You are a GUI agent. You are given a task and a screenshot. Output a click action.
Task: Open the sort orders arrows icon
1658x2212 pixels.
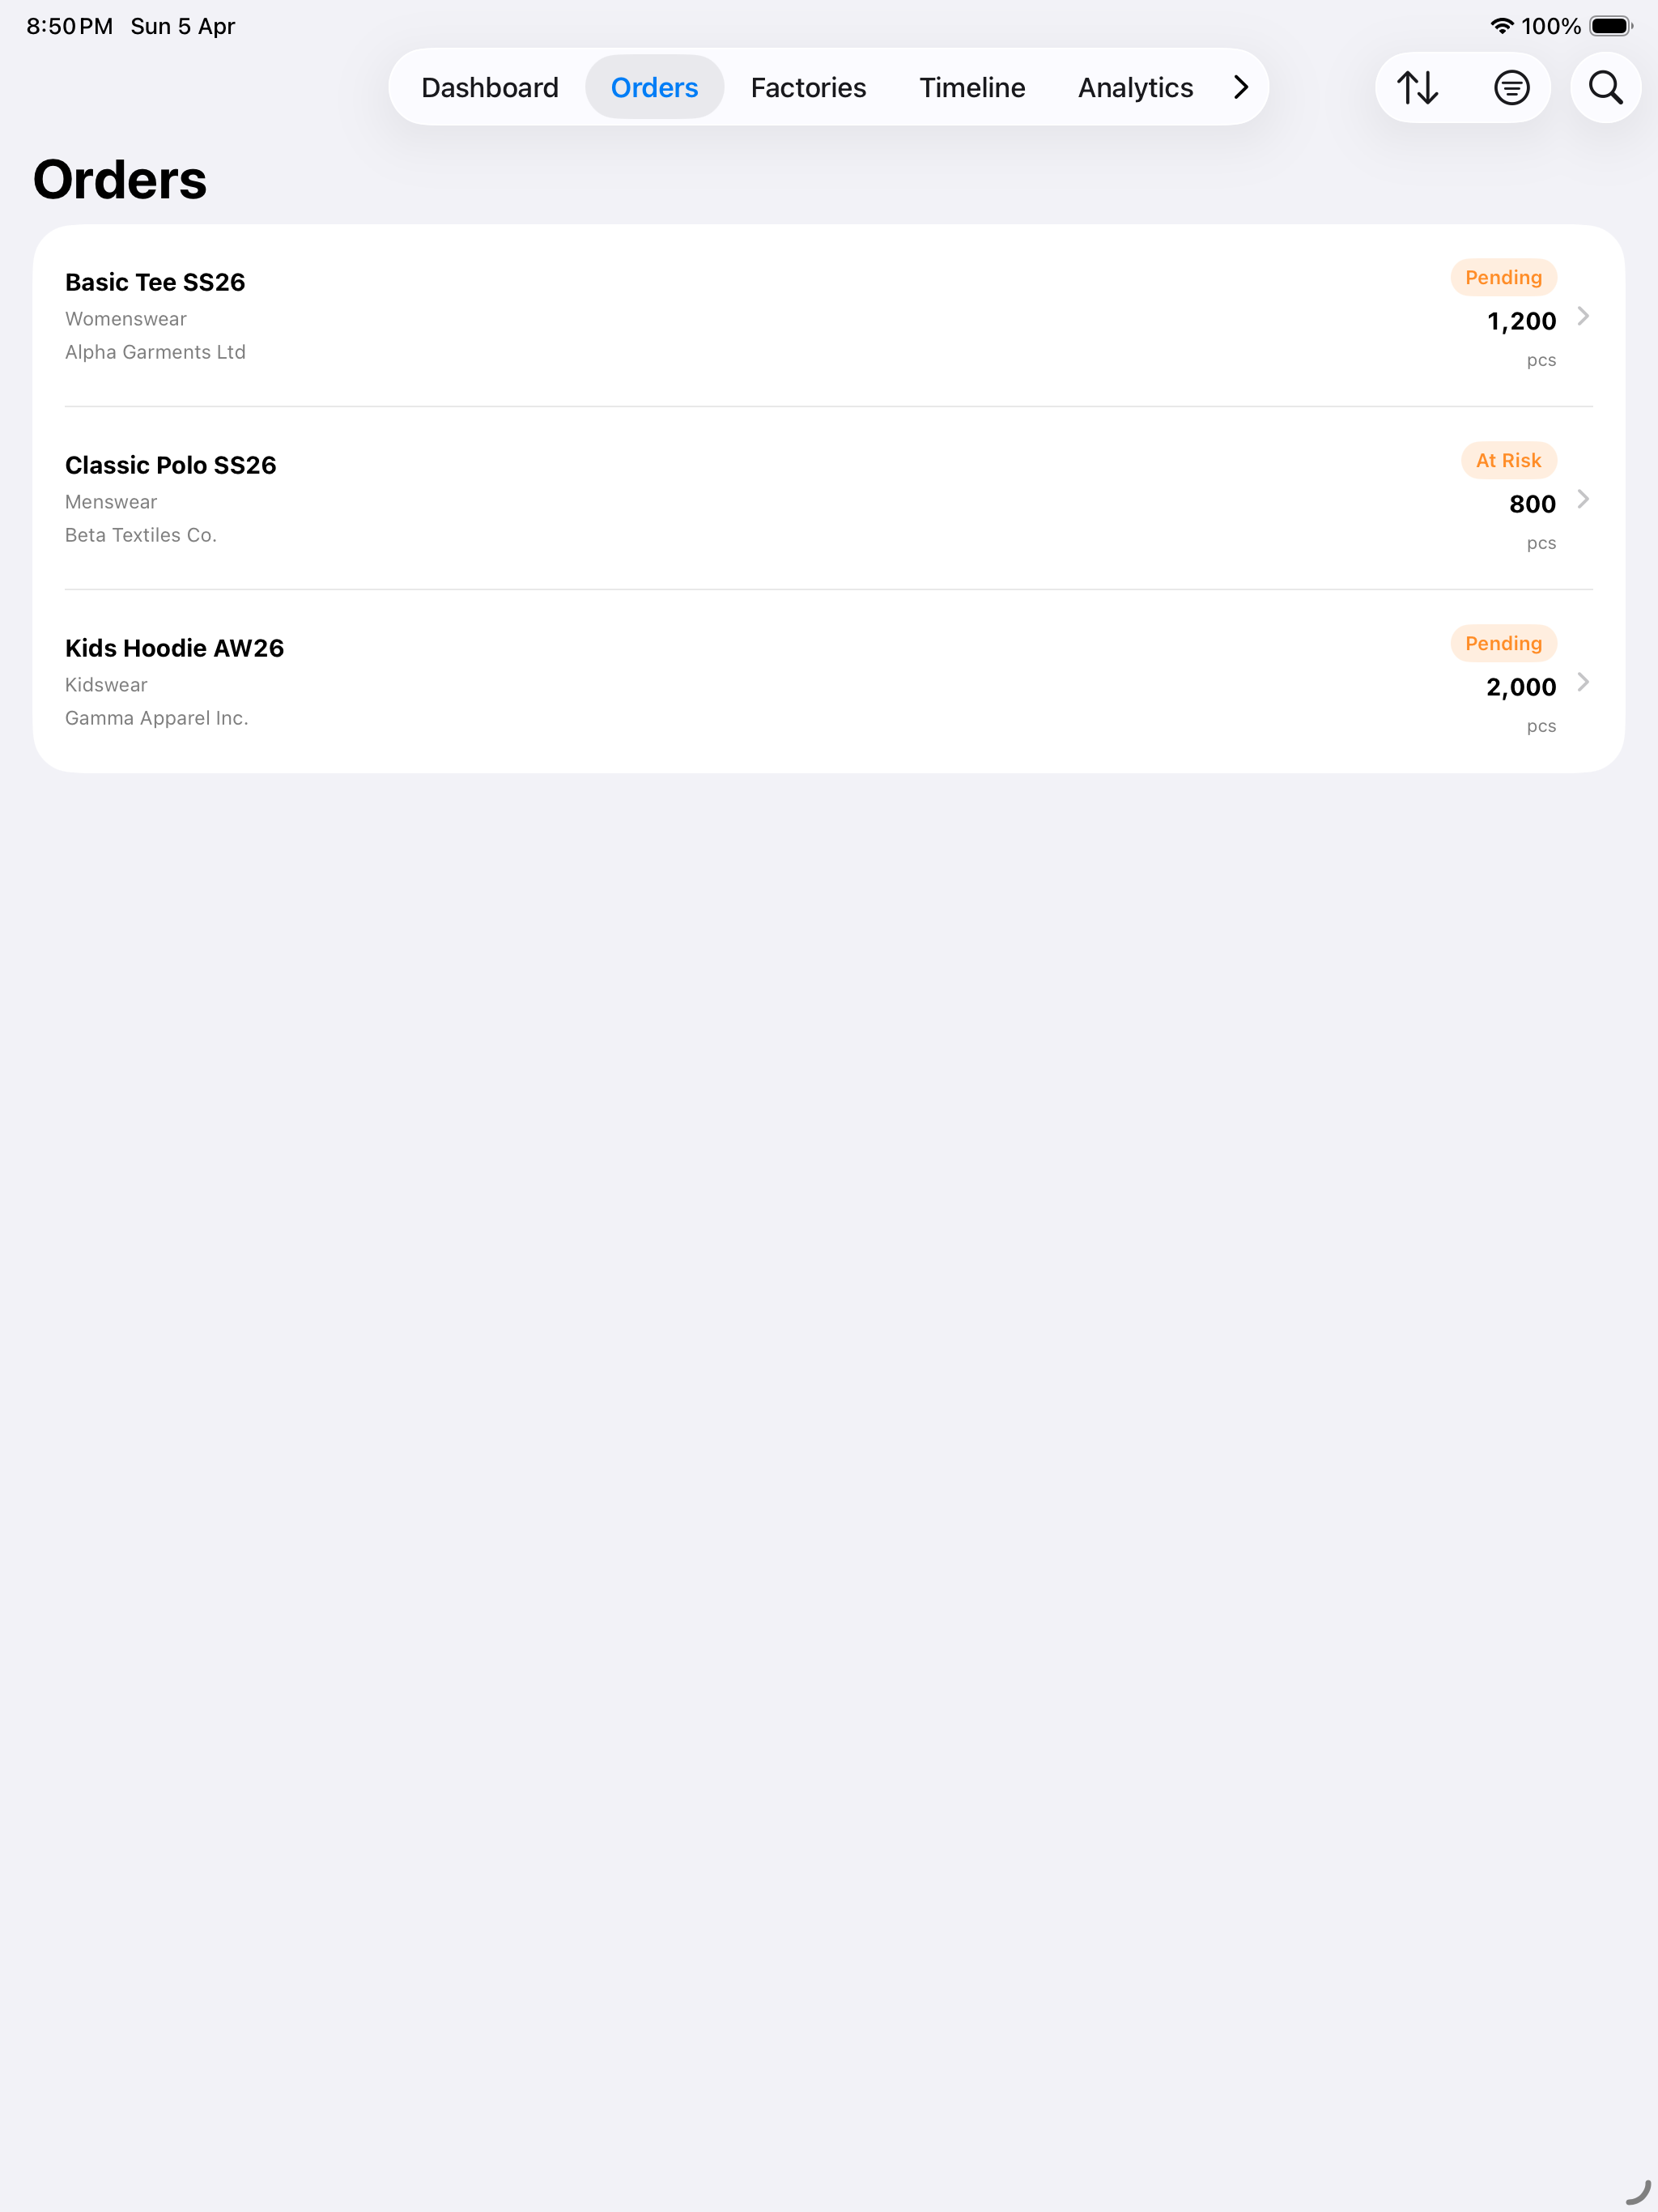click(x=1417, y=88)
